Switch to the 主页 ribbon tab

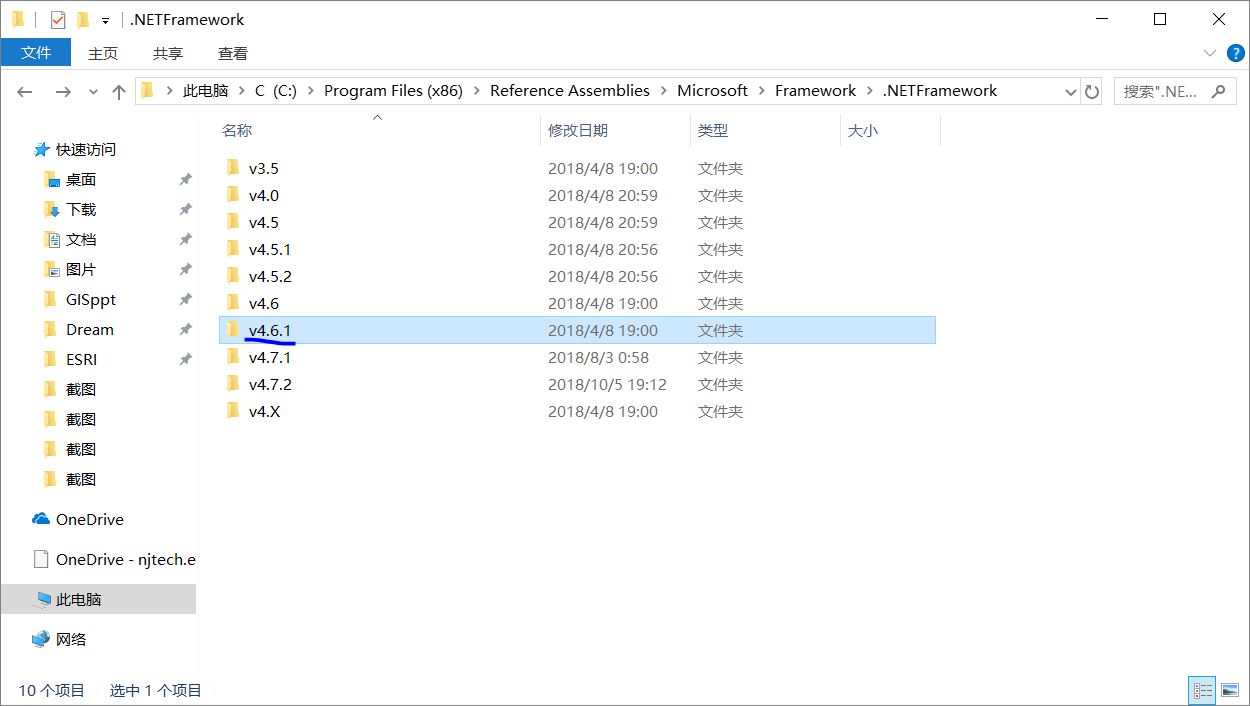(103, 53)
